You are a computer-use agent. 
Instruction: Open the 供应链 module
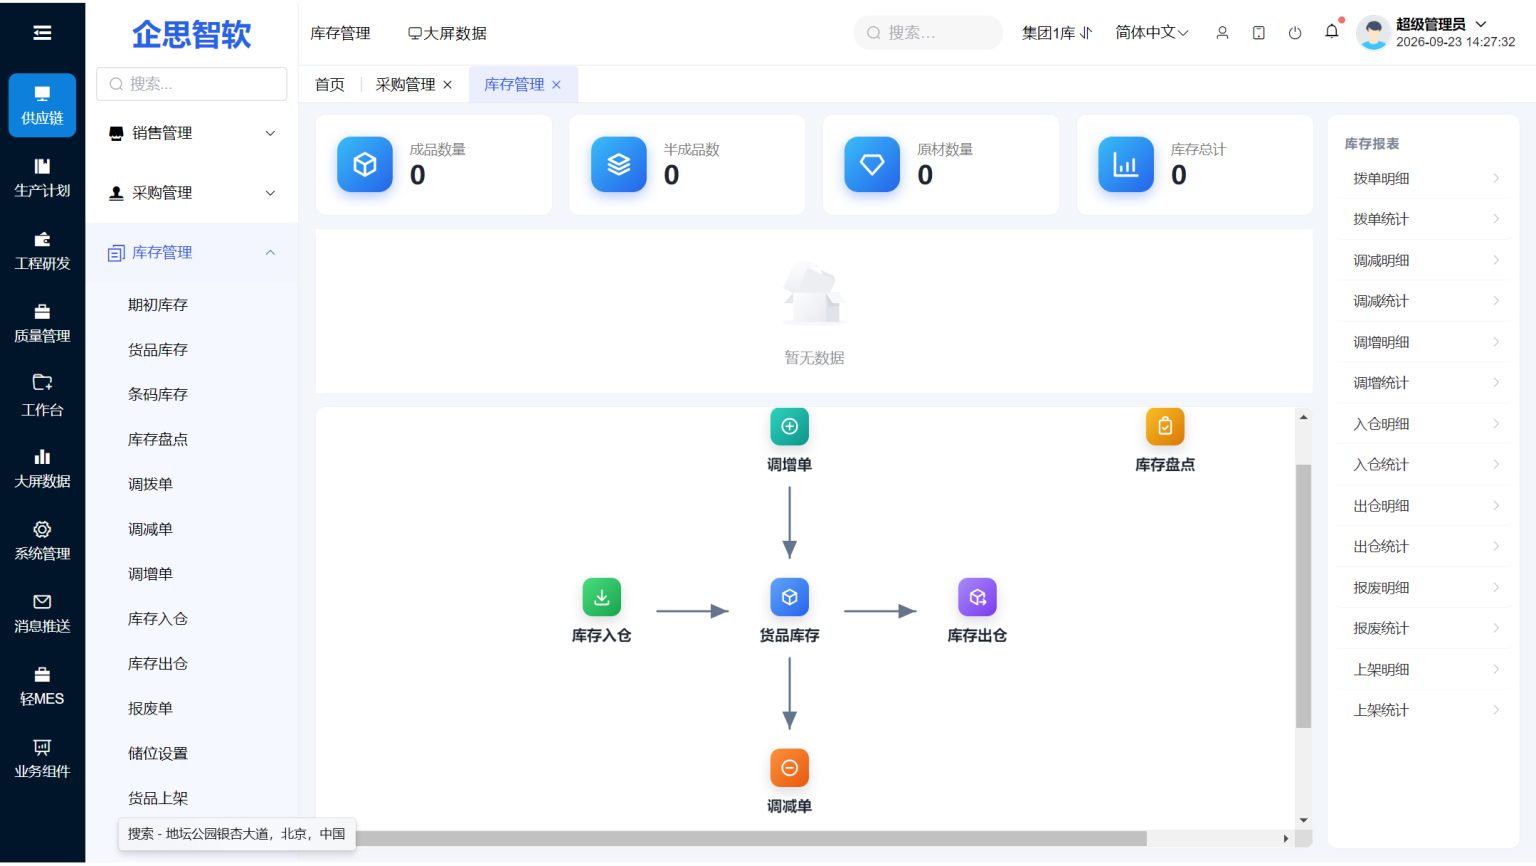pyautogui.click(x=42, y=105)
